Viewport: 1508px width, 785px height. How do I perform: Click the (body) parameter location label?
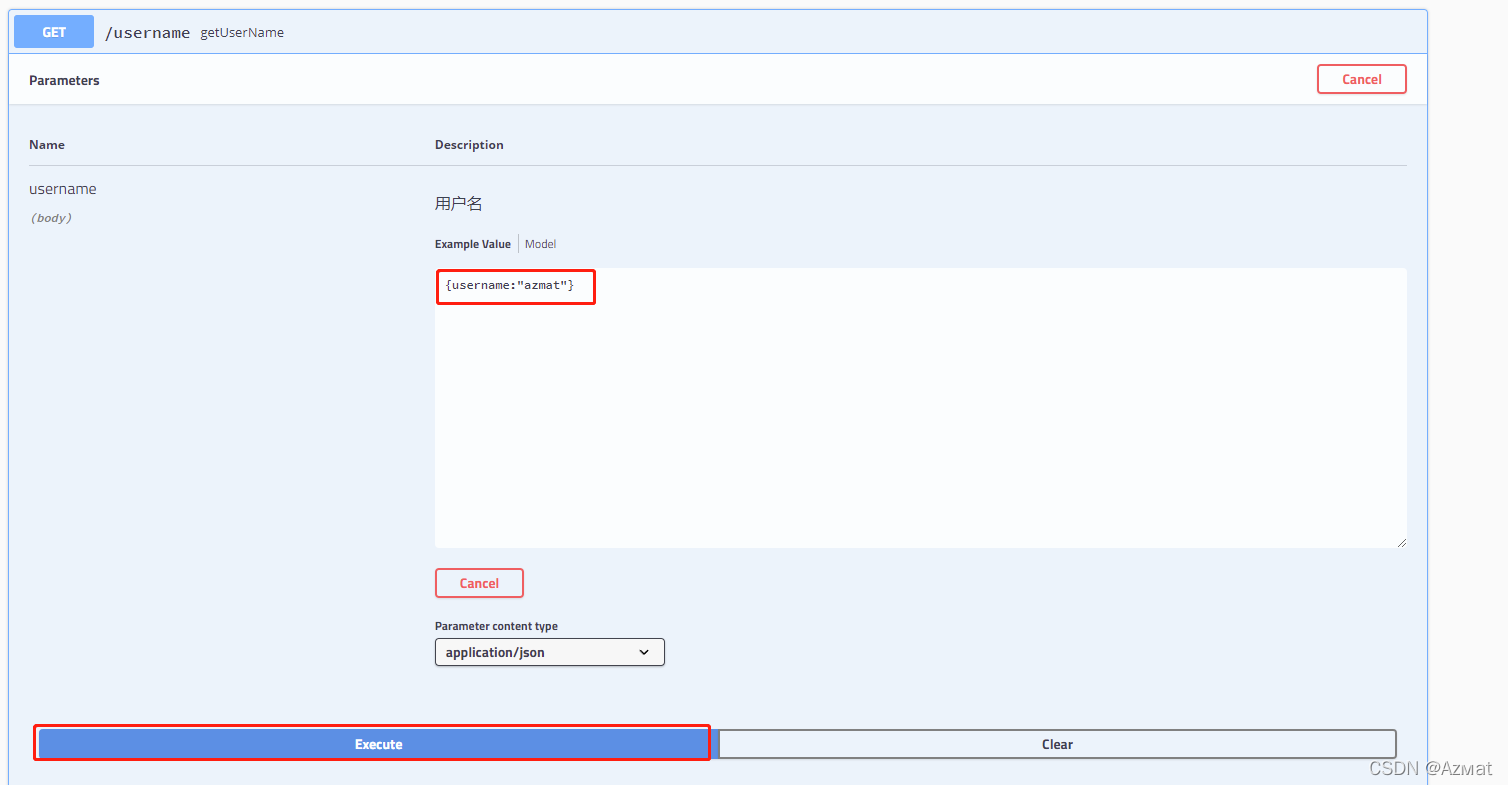[x=51, y=217]
